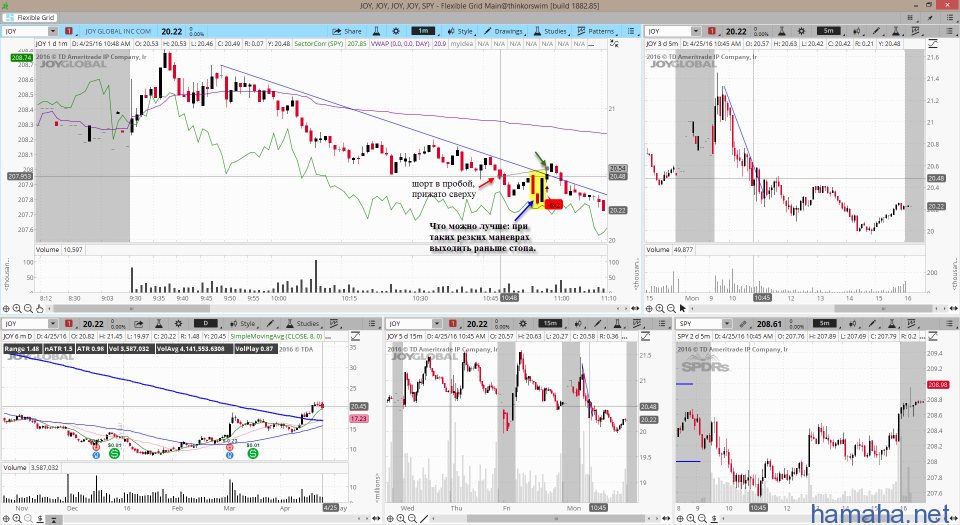The width and height of the screenshot is (960, 525).
Task: Click JOY GLOBAL INC COM company name
Action: [x=118, y=31]
